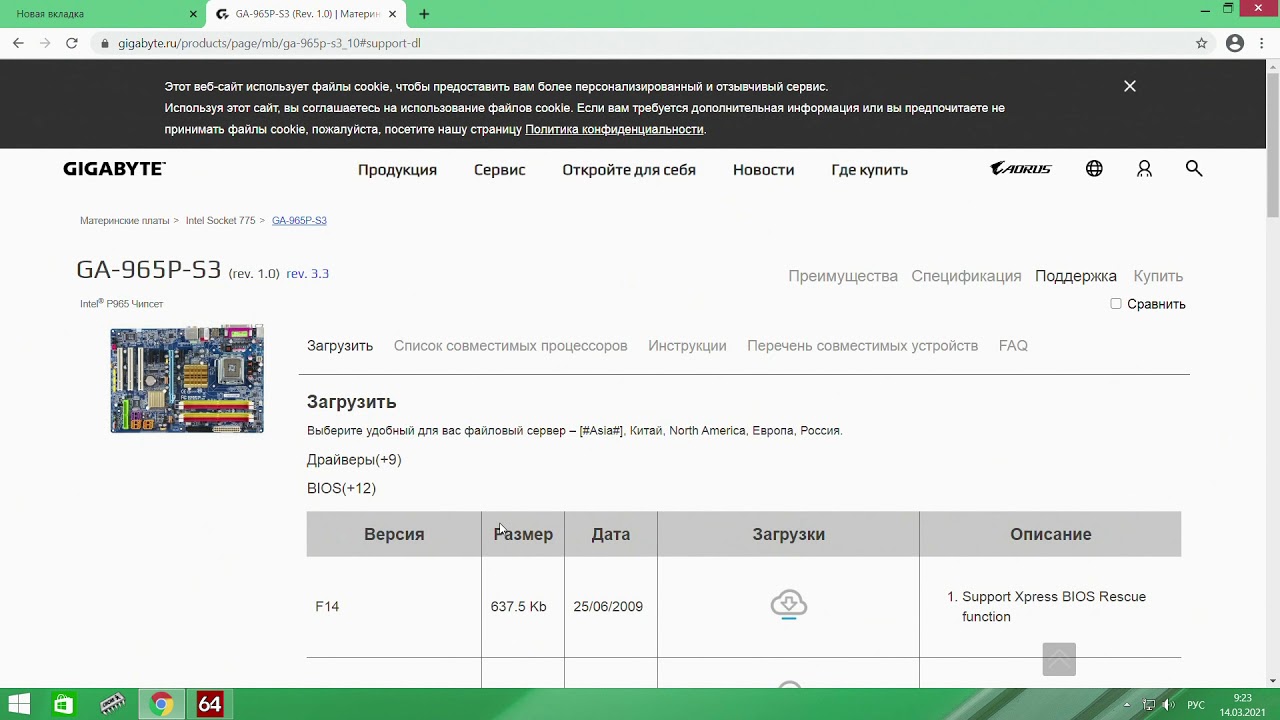Show hidden tray icons chevron
The height and width of the screenshot is (720, 1280).
click(1127, 705)
